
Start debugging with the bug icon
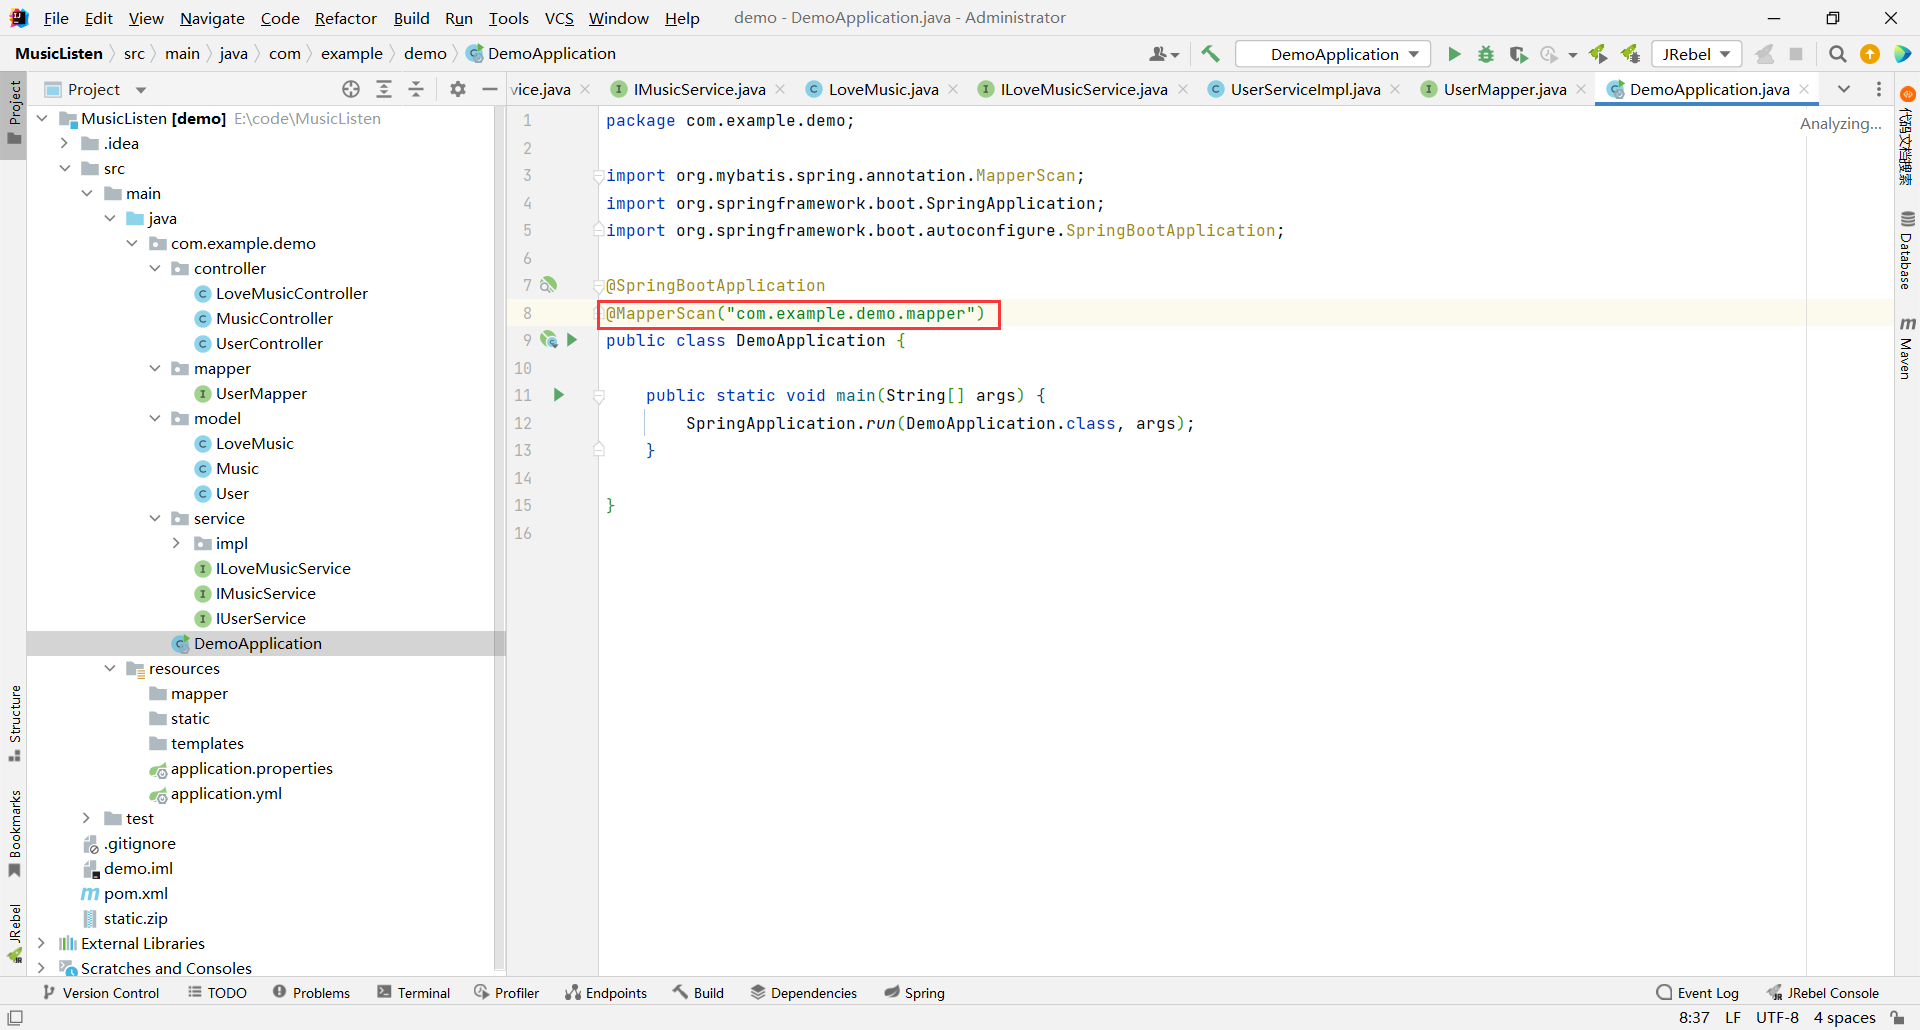point(1486,54)
